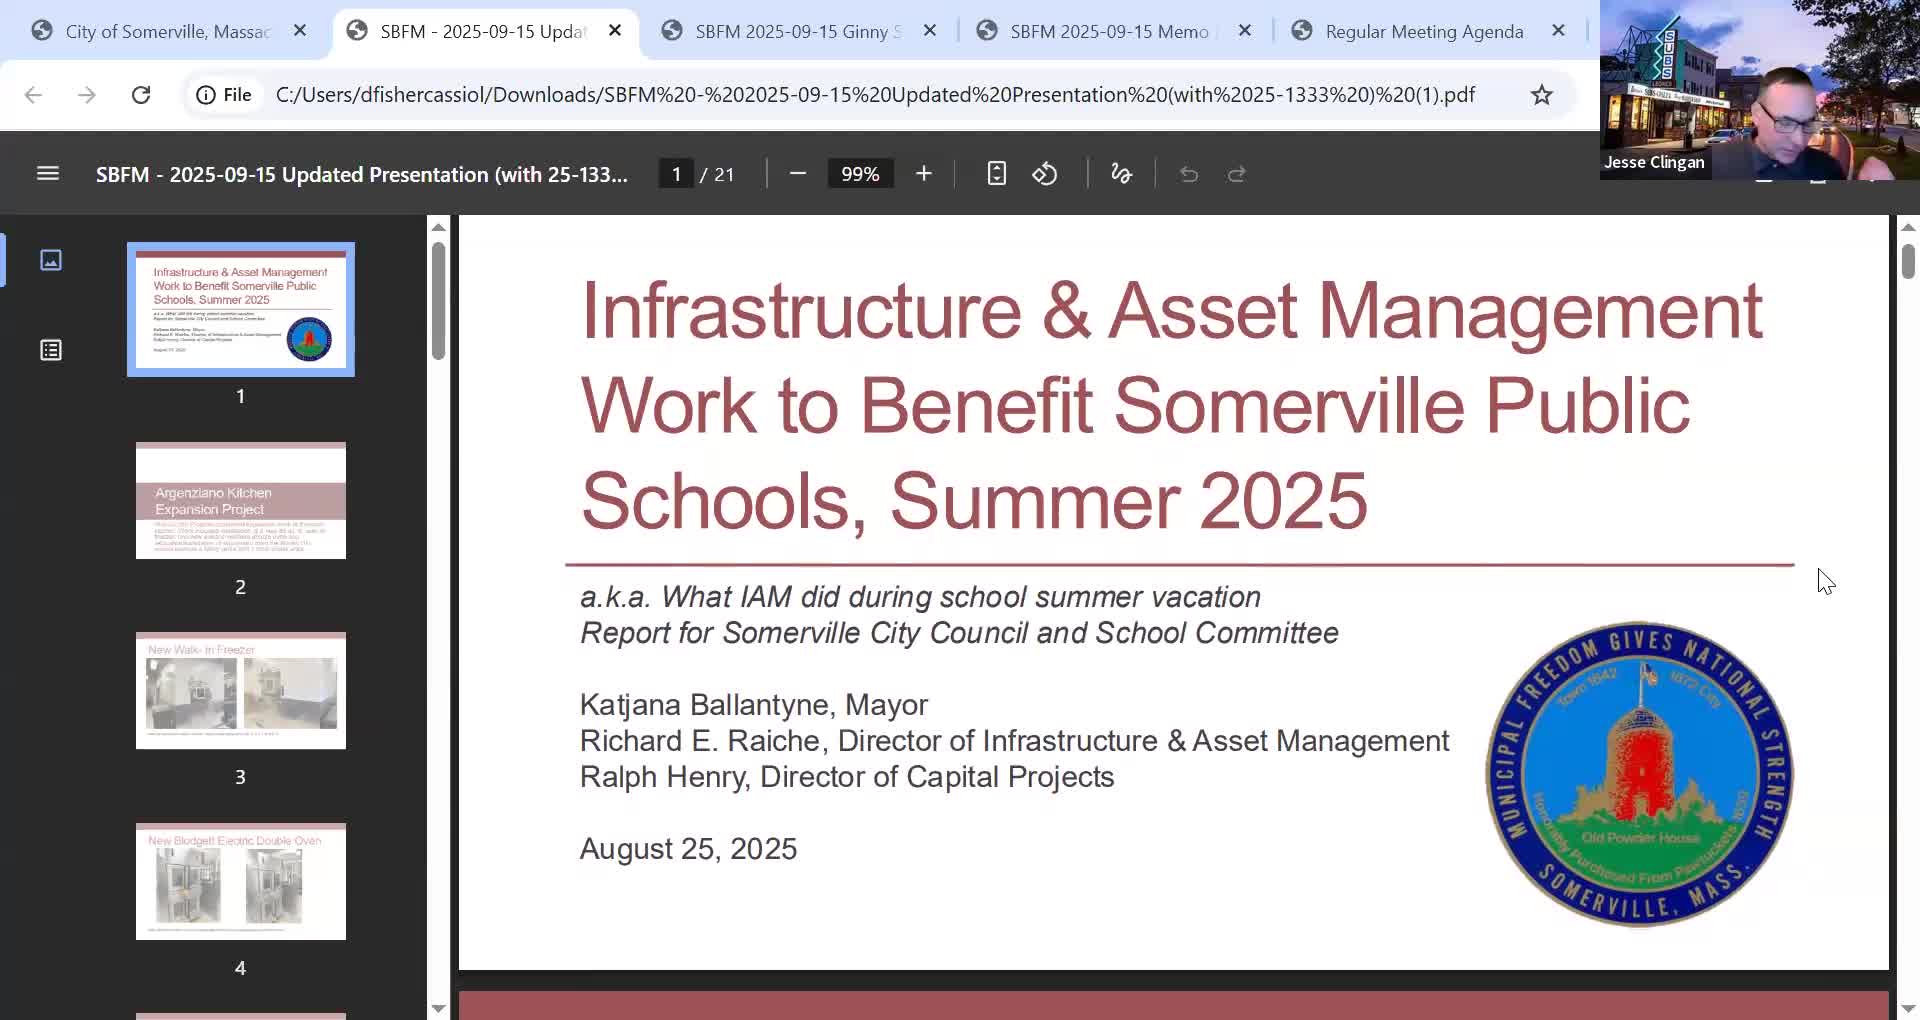This screenshot has height=1020, width=1920.
Task: Show document outline view in sidebar
Action: coord(51,350)
